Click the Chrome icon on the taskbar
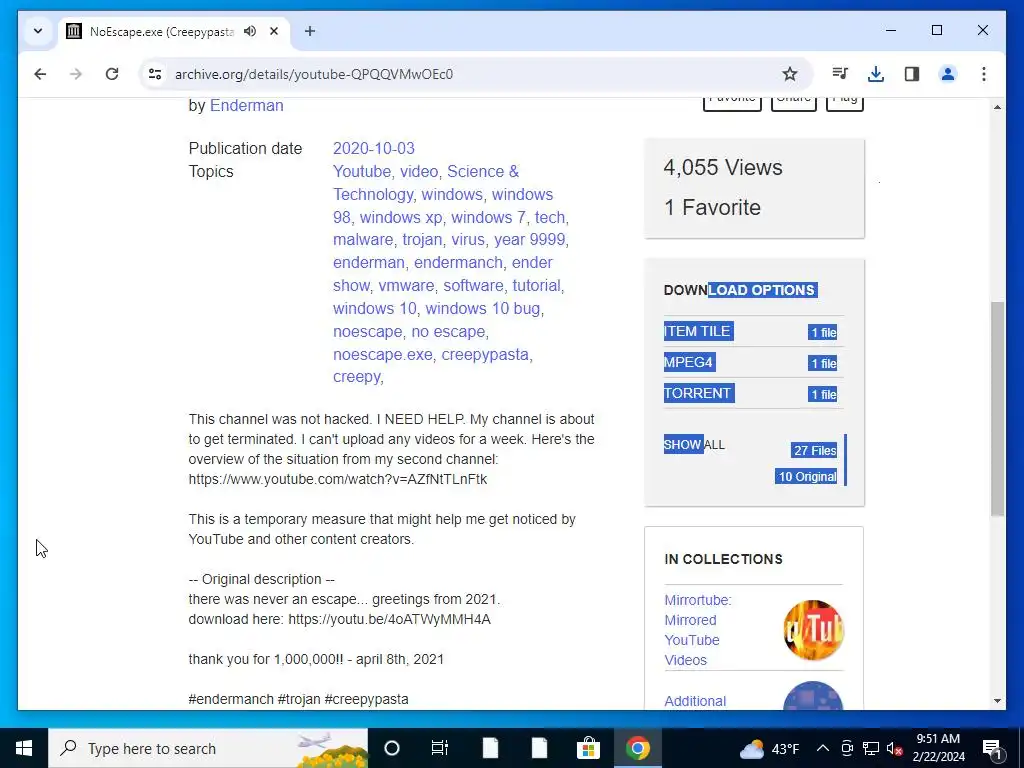Image resolution: width=1024 pixels, height=768 pixels. tap(637, 748)
